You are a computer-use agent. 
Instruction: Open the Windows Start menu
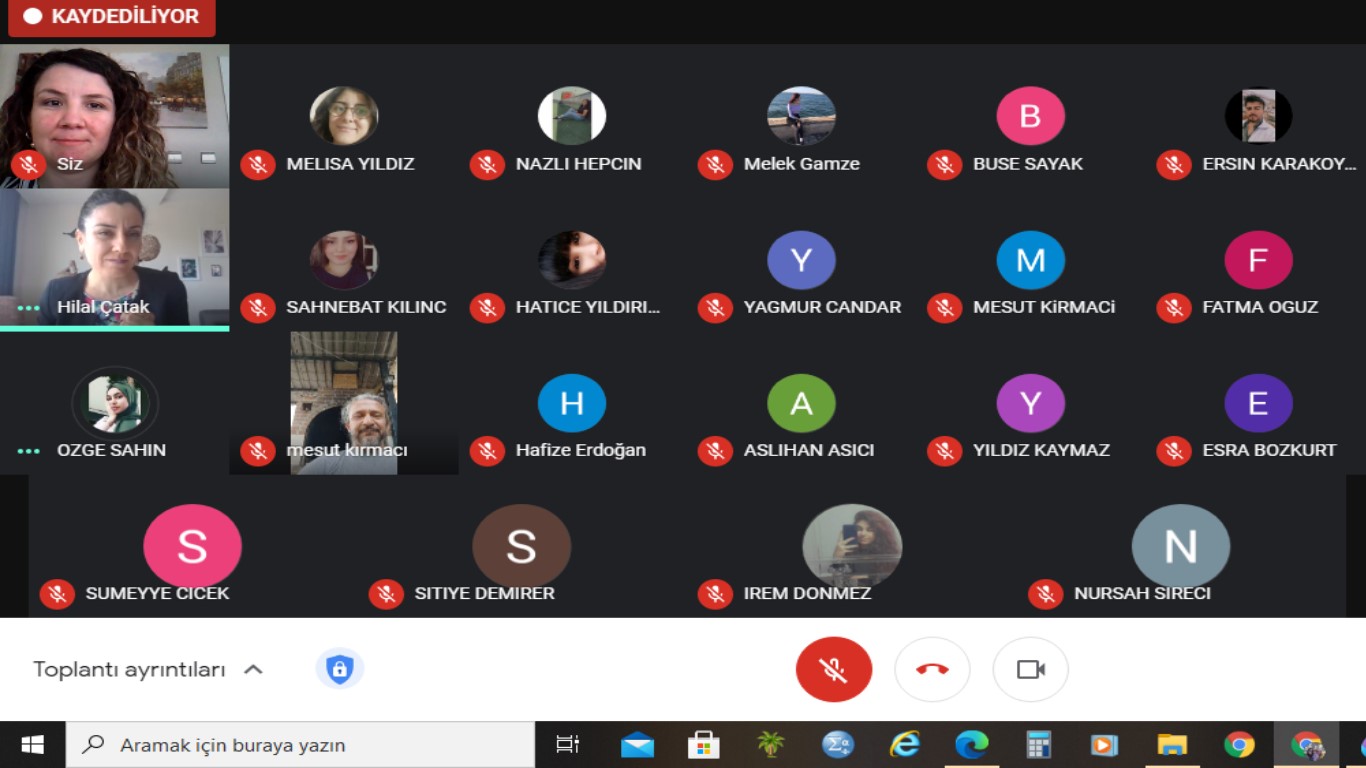coord(32,745)
